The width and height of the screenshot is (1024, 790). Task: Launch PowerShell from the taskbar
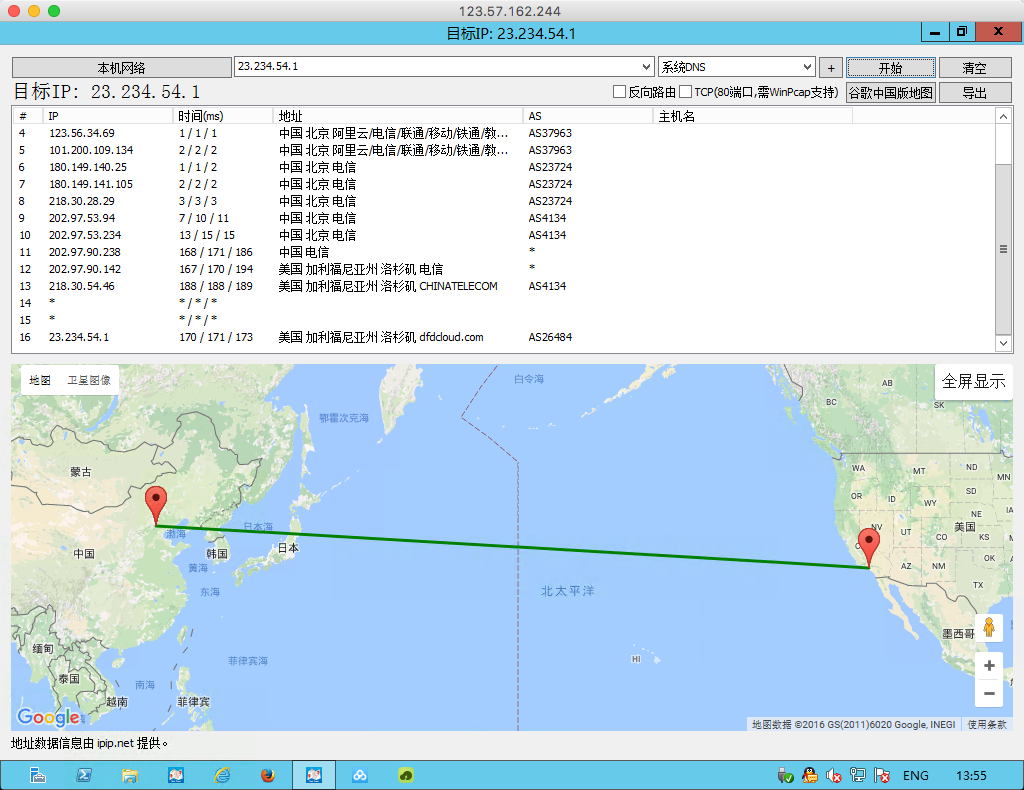point(85,775)
